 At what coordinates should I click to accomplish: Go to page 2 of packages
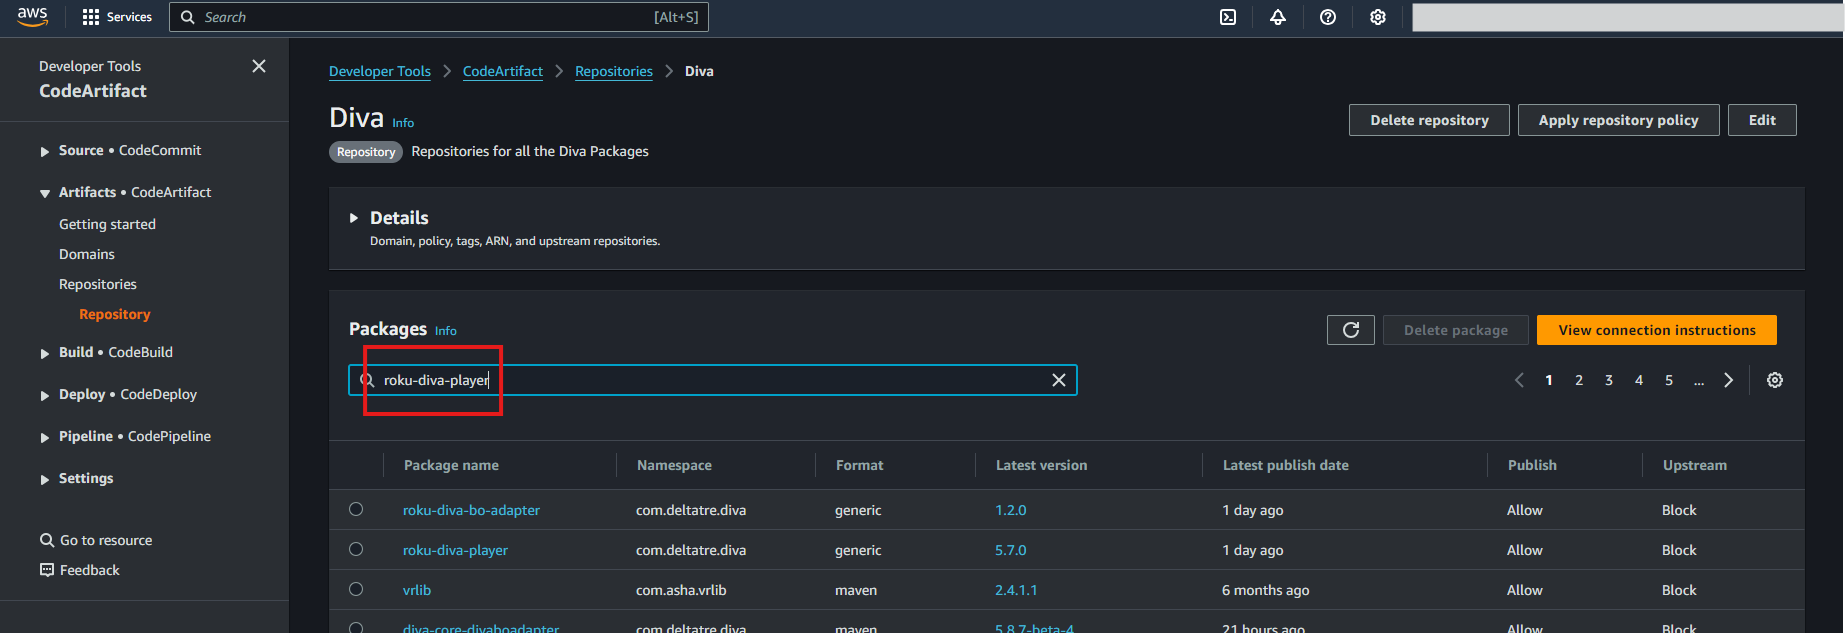pyautogui.click(x=1579, y=380)
